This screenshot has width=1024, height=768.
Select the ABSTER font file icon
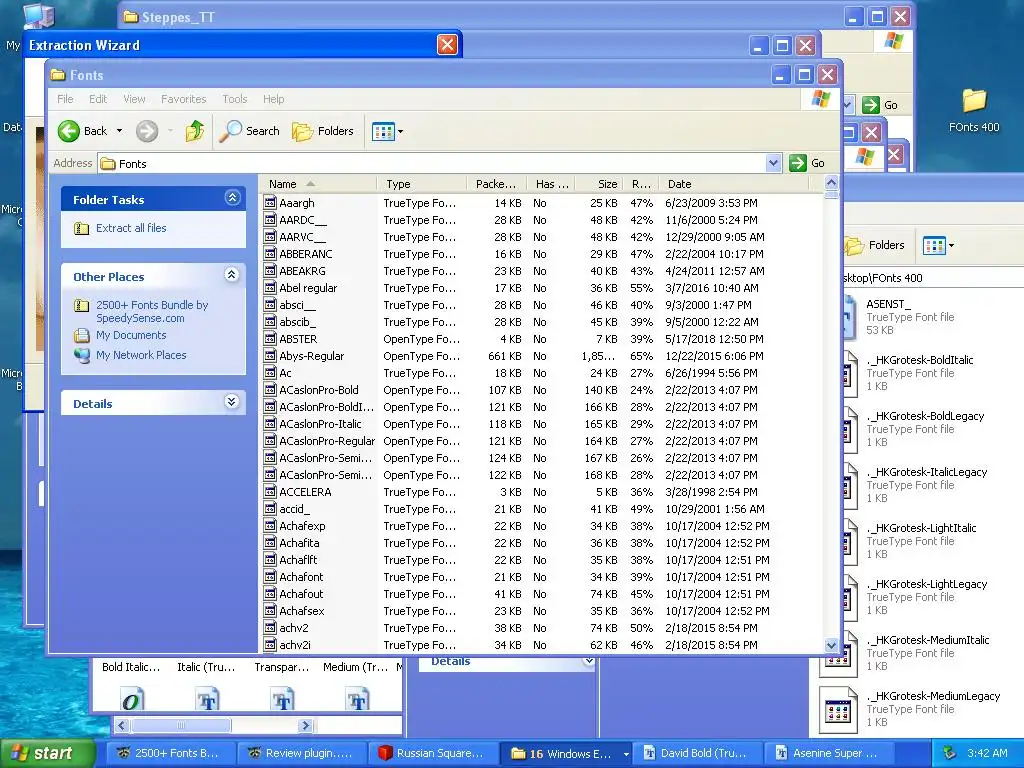click(270, 339)
